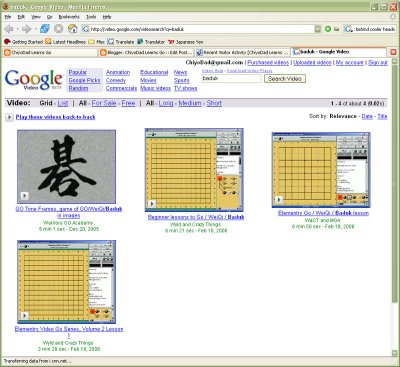Reload the page with the refresh icon
Screen dimensions: 400x367
tap(45, 29)
